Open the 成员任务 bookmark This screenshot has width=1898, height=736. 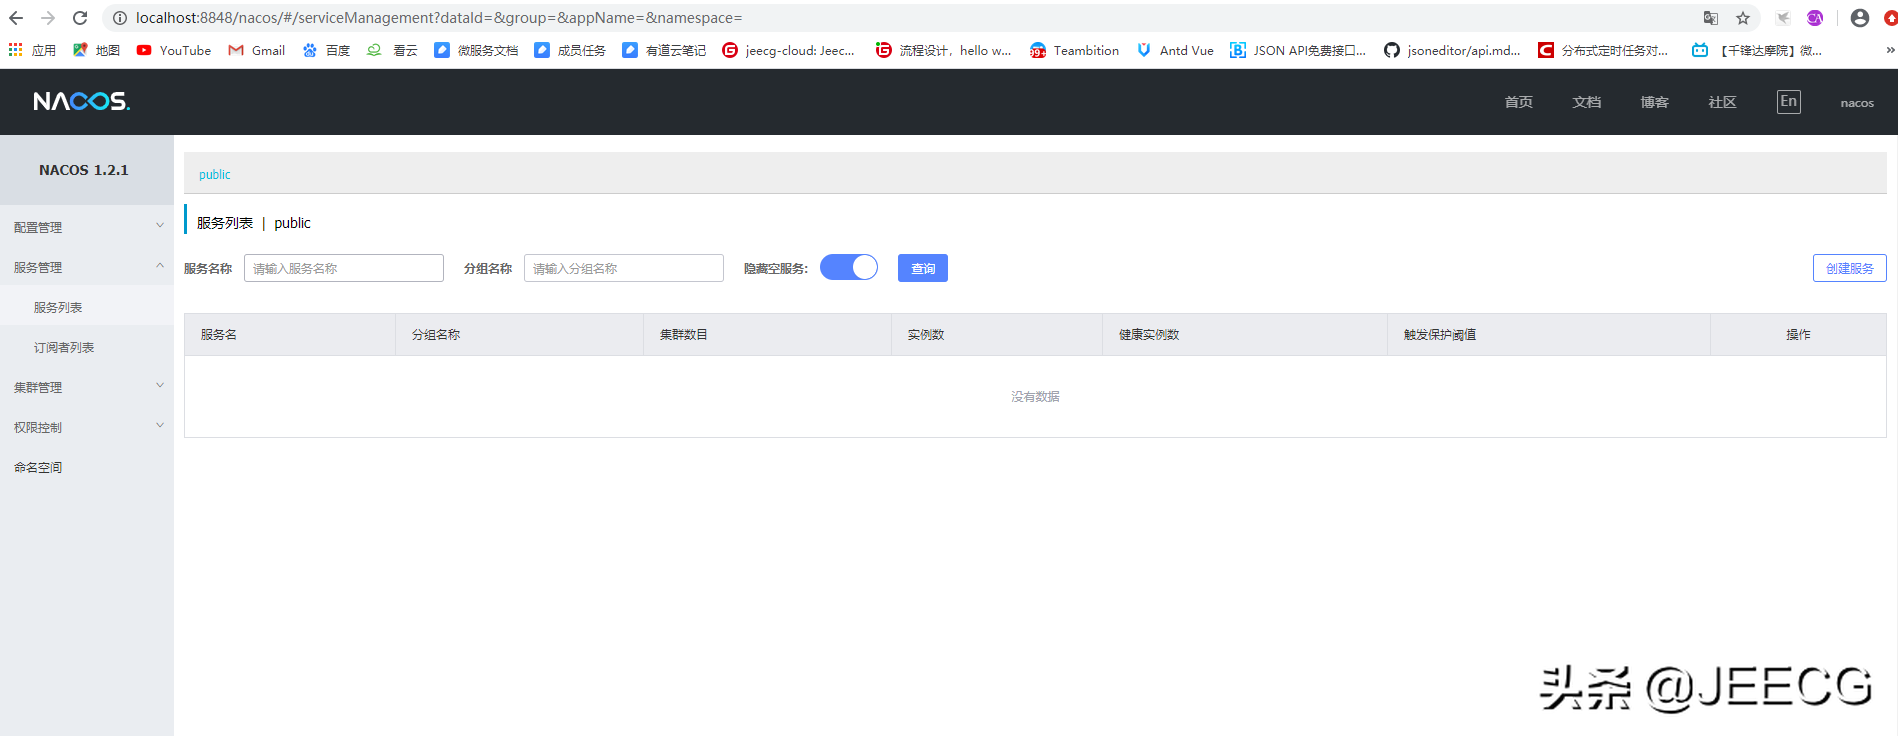coord(570,50)
